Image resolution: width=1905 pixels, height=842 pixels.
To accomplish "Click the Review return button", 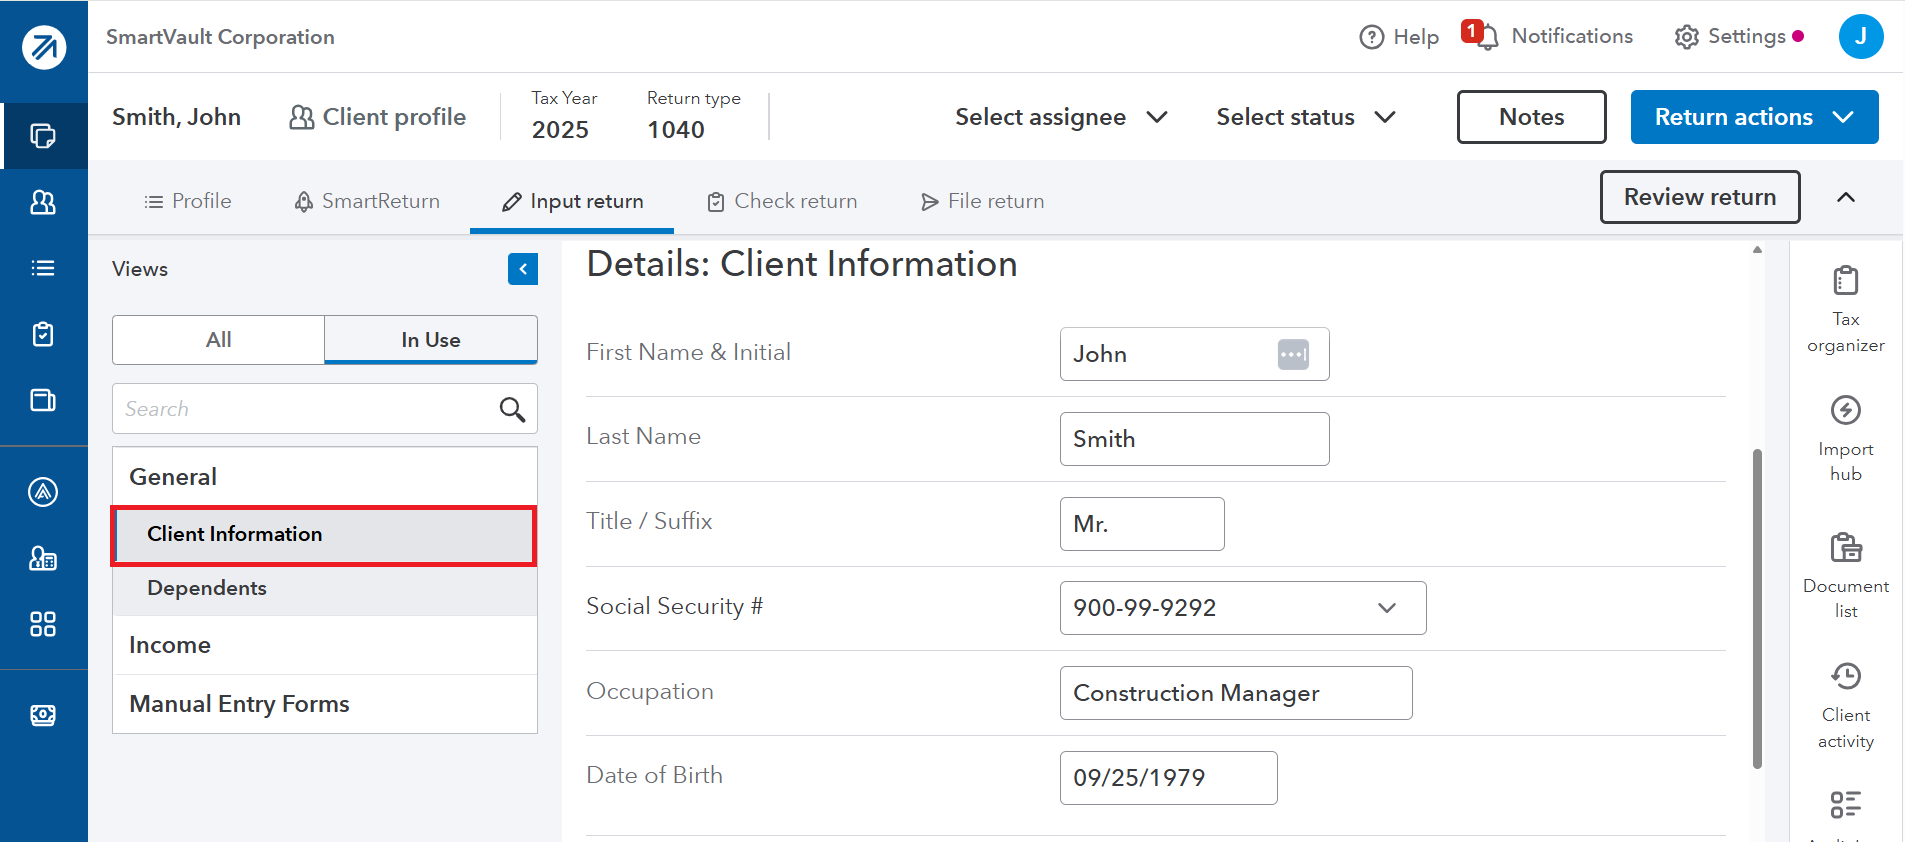I will tap(1700, 197).
